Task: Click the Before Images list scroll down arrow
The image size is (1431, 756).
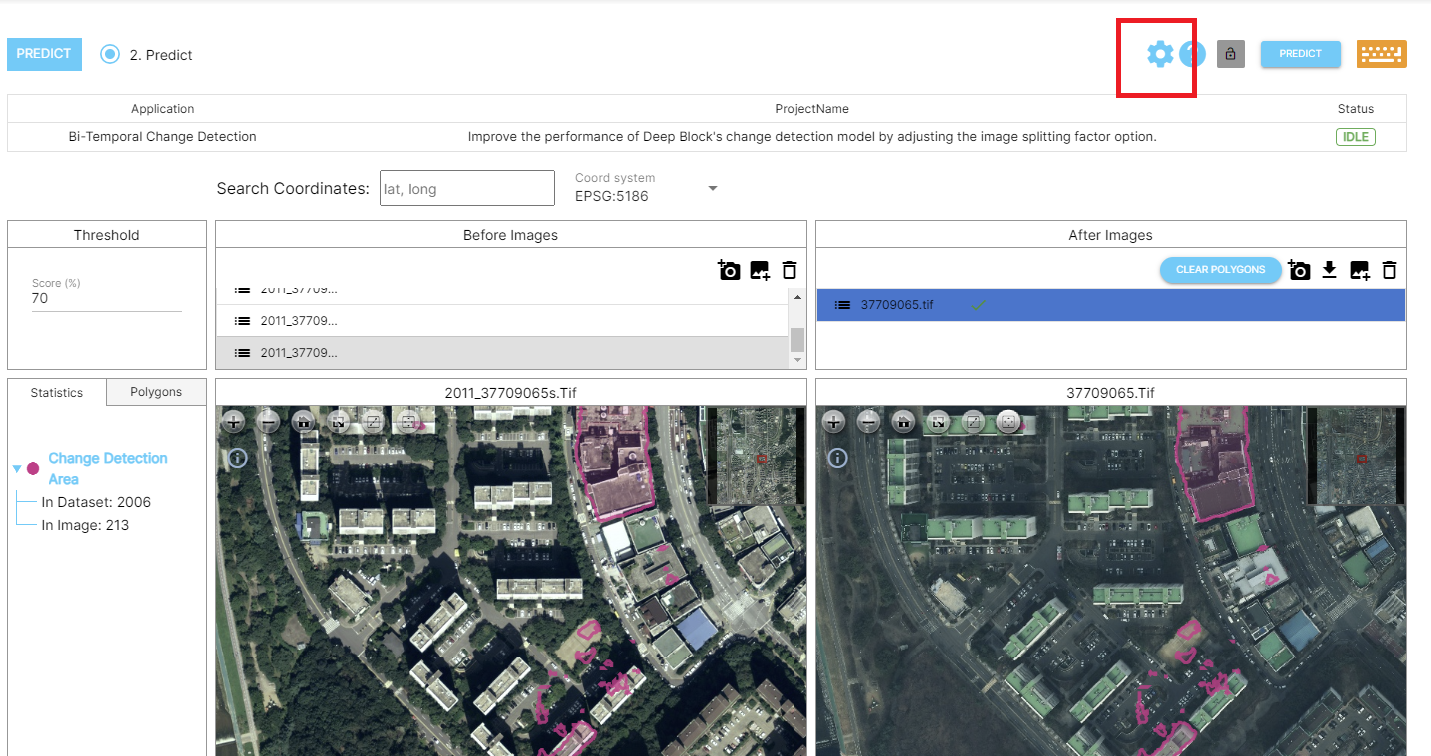Action: point(797,360)
